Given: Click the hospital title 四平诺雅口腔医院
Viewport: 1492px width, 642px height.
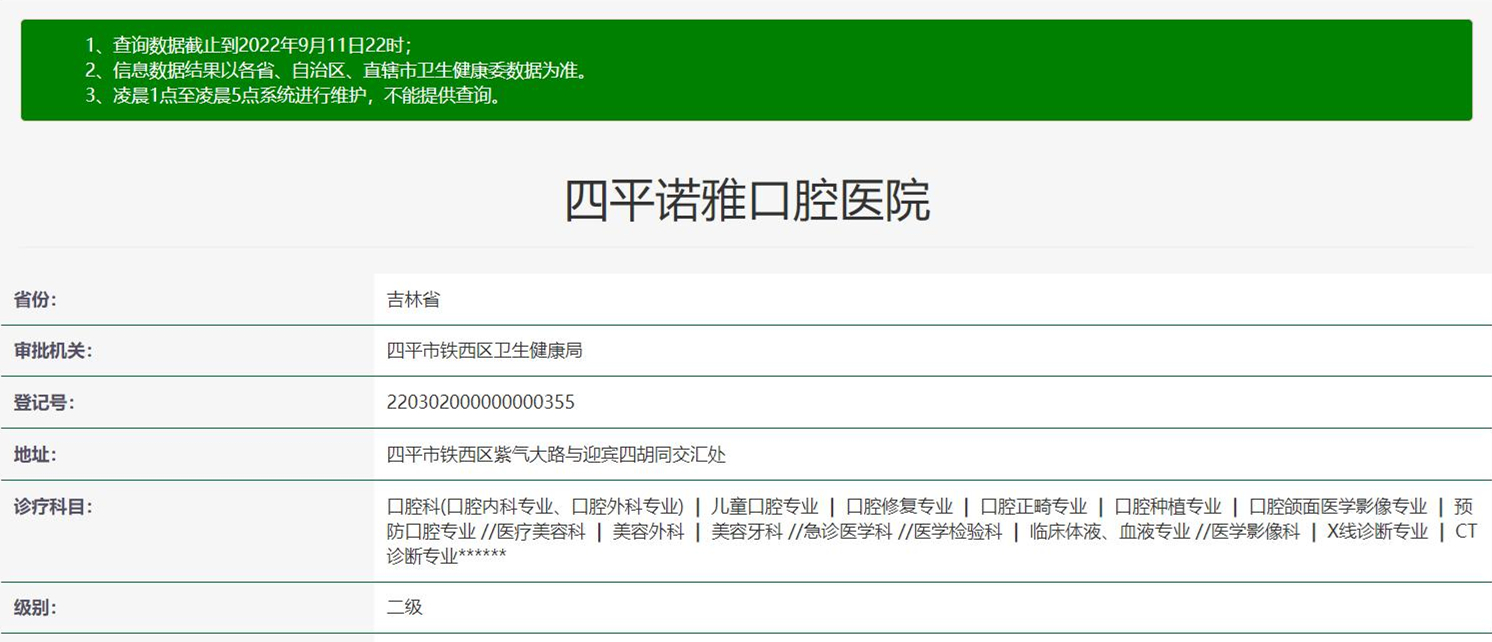Looking at the screenshot, I should (x=746, y=201).
